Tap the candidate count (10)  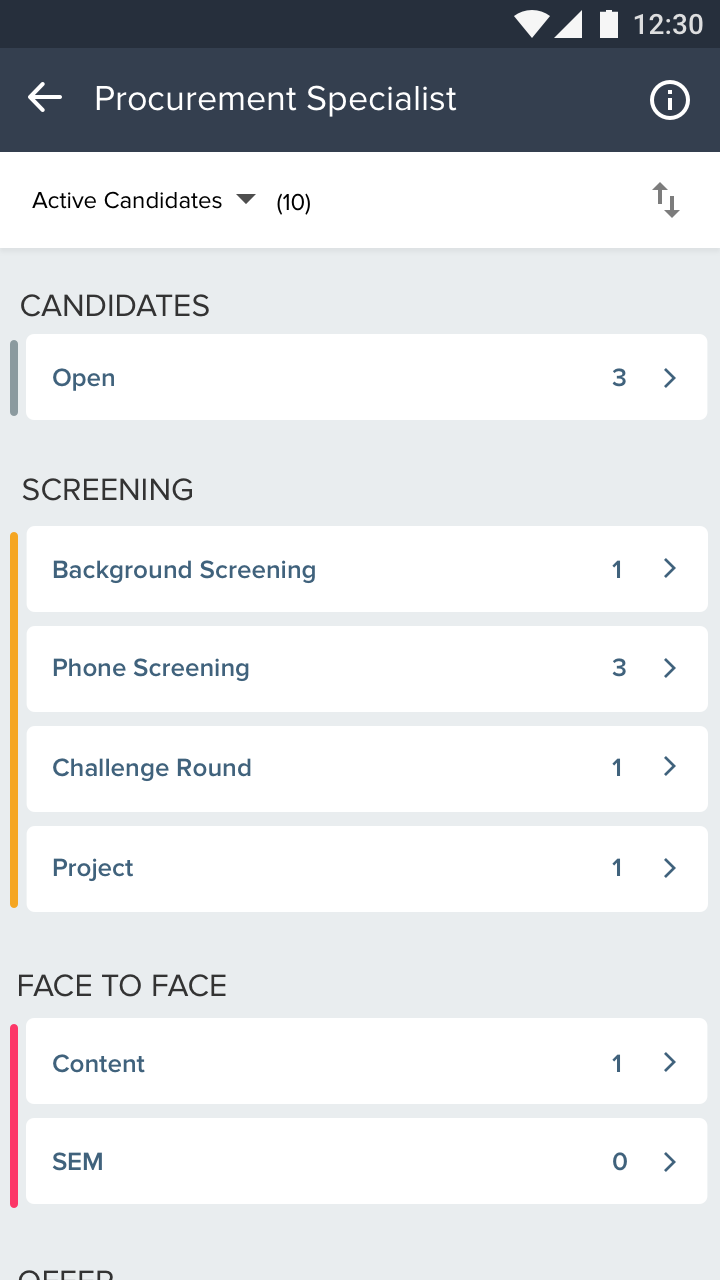(294, 203)
